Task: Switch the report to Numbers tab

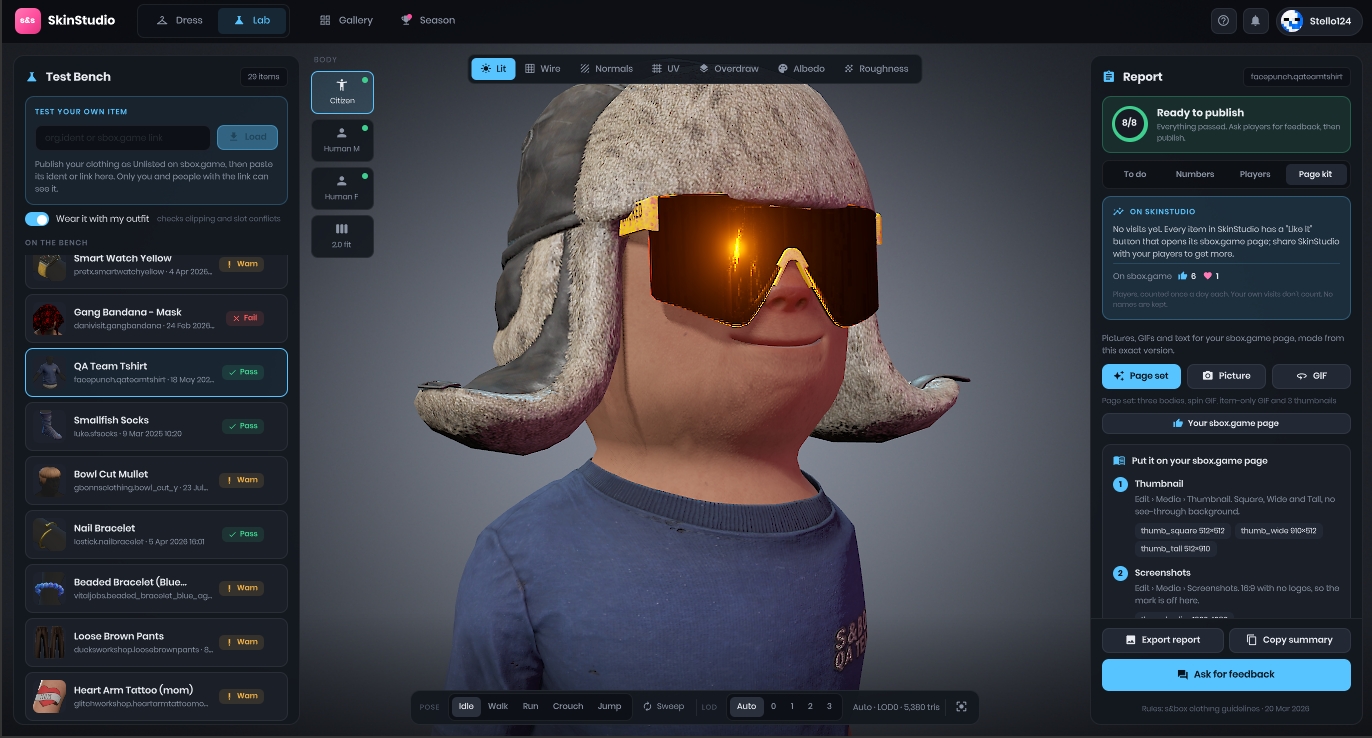Action: pyautogui.click(x=1195, y=174)
